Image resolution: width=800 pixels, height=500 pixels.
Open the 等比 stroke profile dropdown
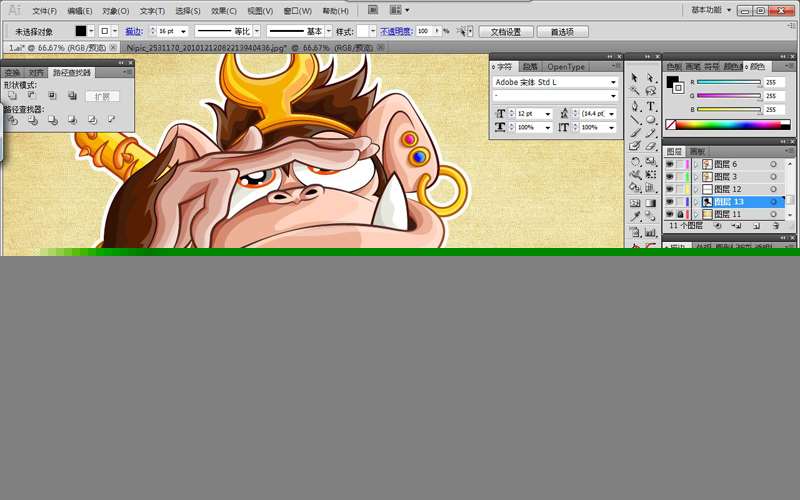pos(257,32)
